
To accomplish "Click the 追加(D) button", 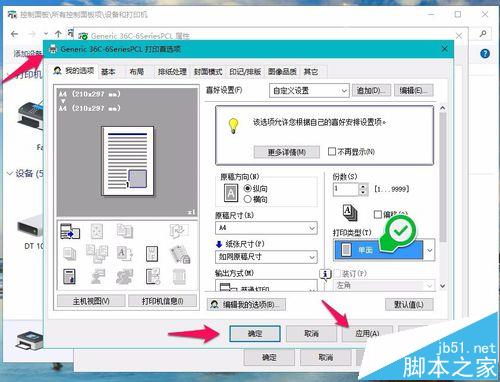I will tap(371, 90).
